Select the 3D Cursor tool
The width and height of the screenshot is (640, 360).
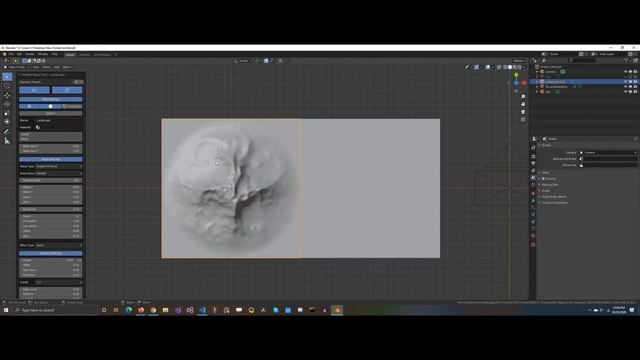pos(7,85)
